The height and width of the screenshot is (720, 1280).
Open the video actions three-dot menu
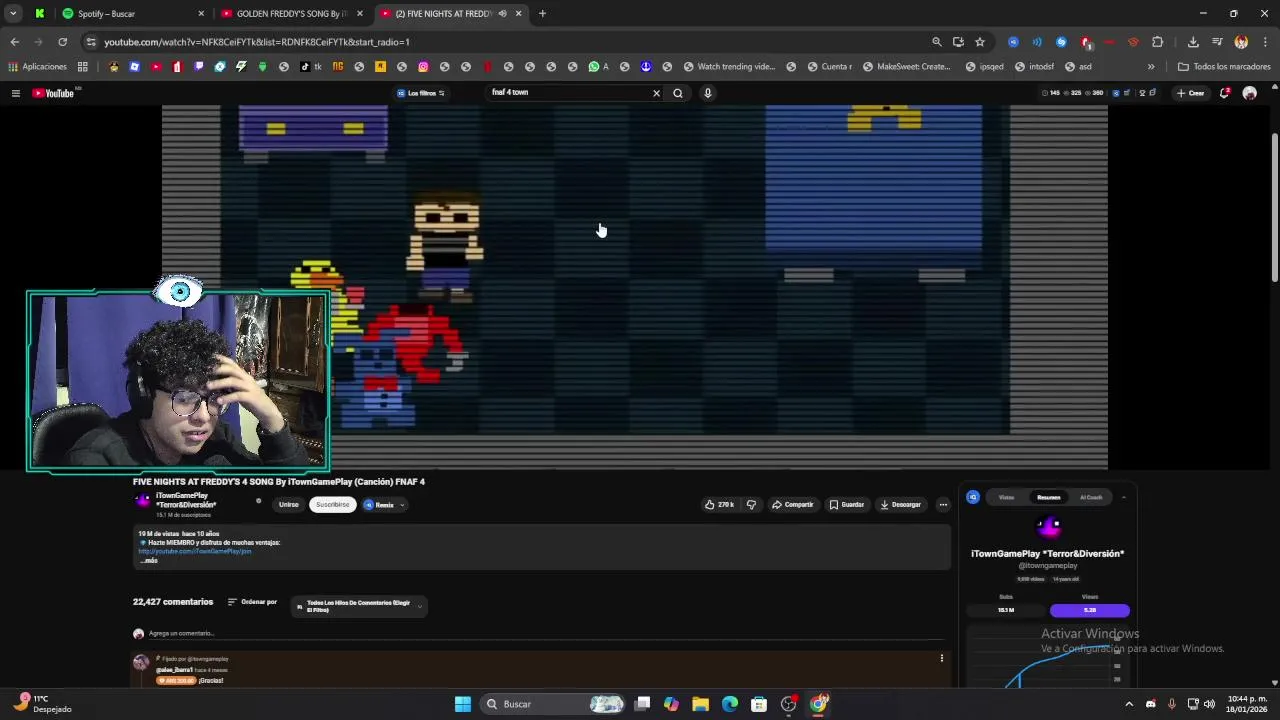[943, 505]
